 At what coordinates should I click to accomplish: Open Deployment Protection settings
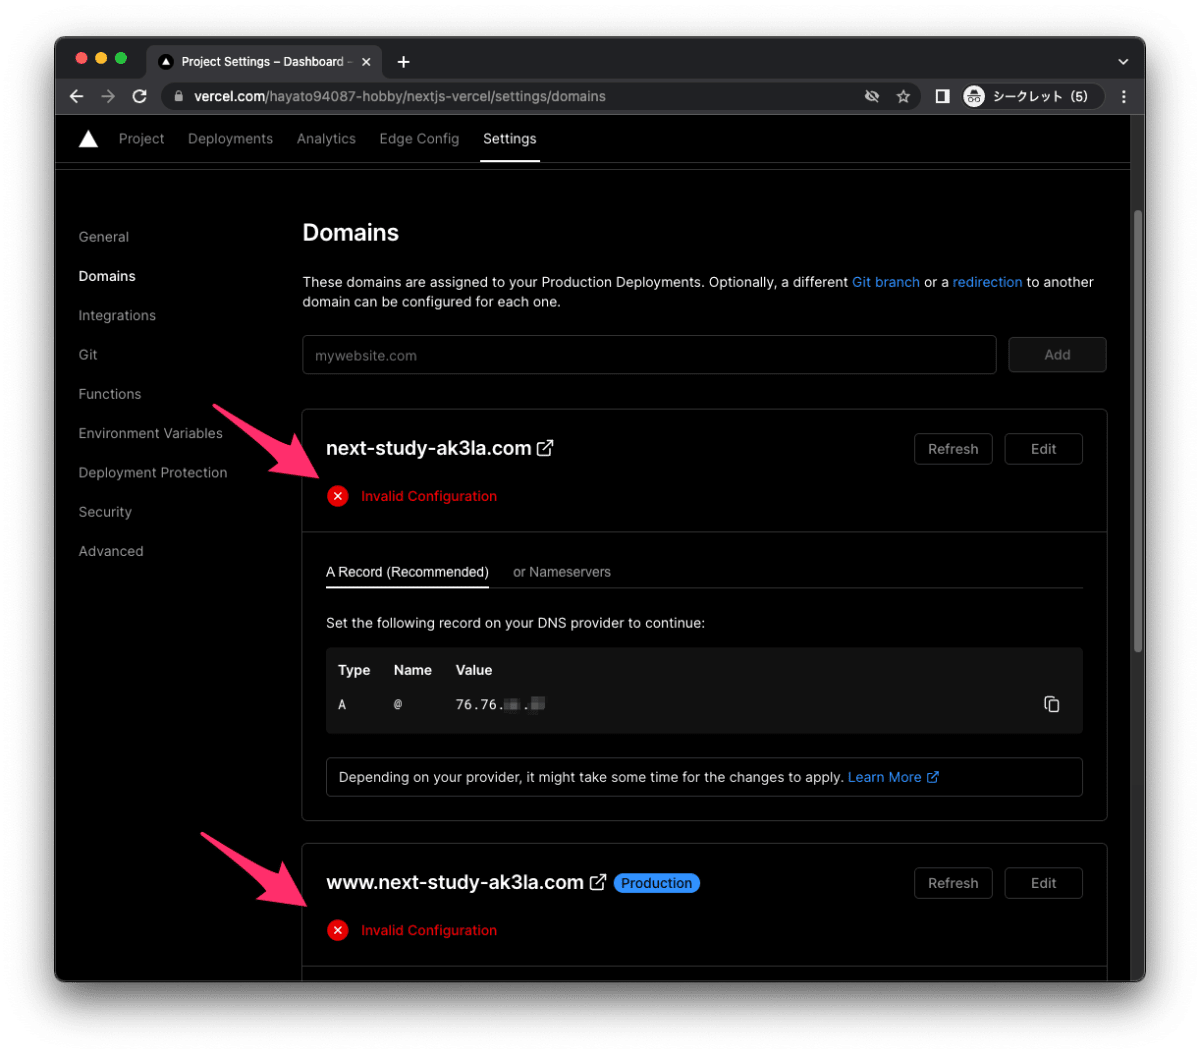pos(153,473)
